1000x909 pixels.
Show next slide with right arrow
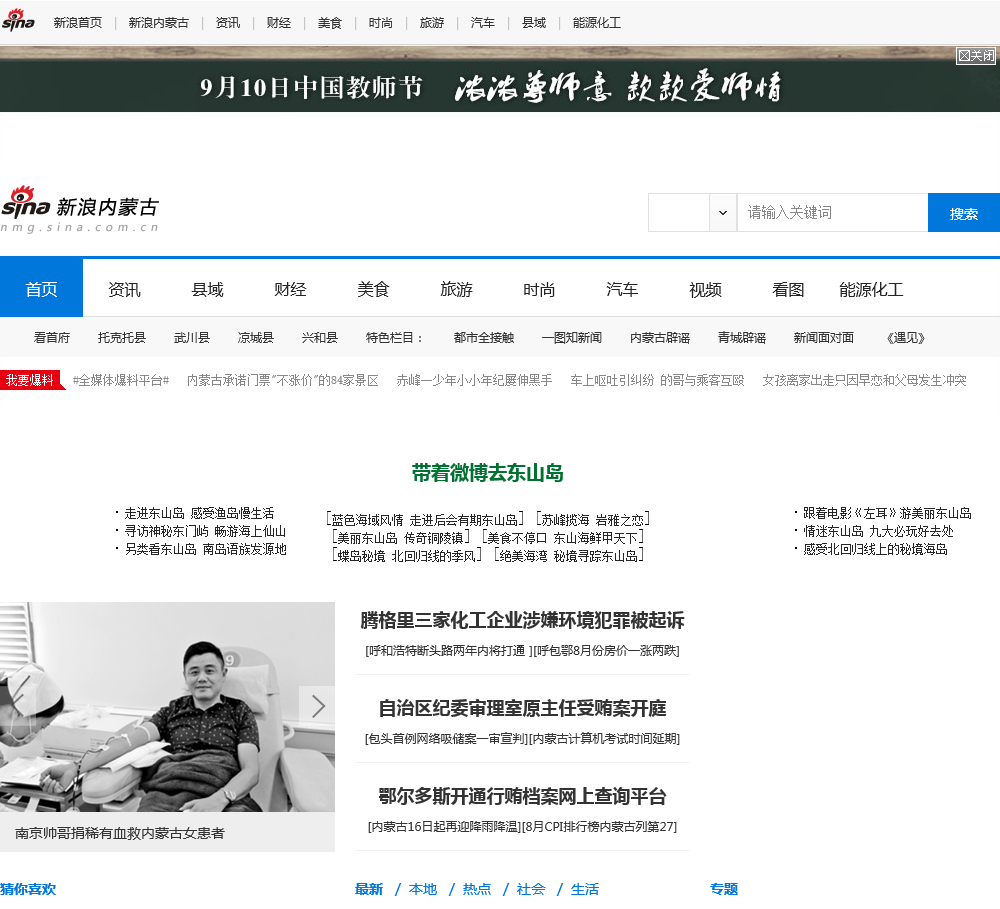click(318, 706)
